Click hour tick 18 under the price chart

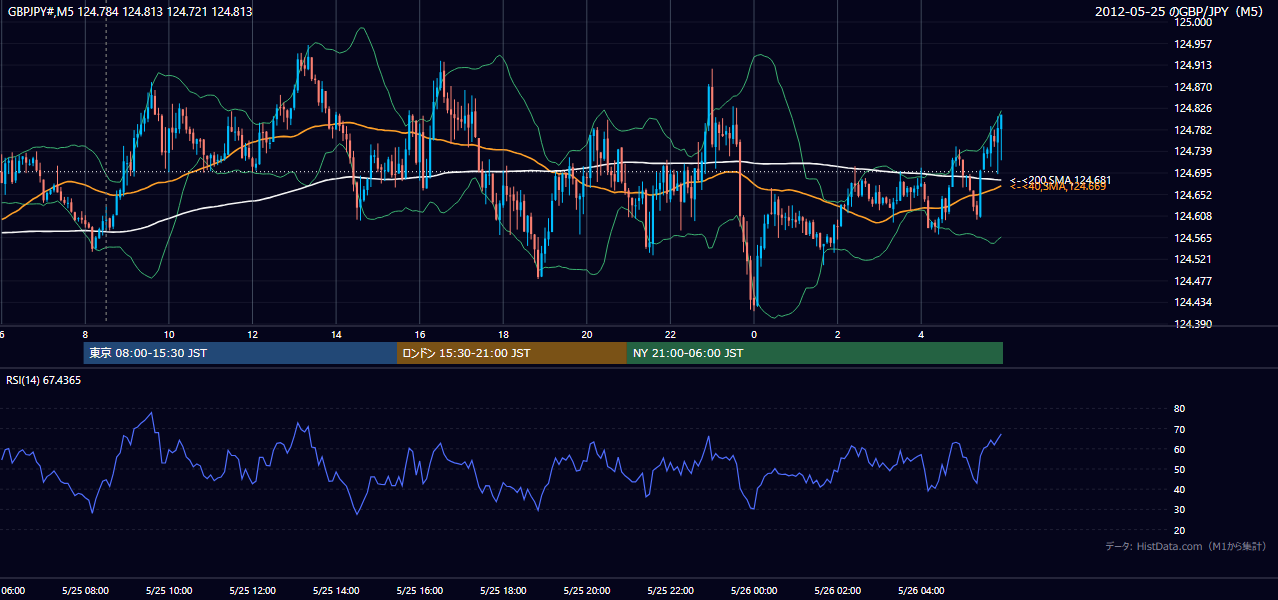(503, 335)
